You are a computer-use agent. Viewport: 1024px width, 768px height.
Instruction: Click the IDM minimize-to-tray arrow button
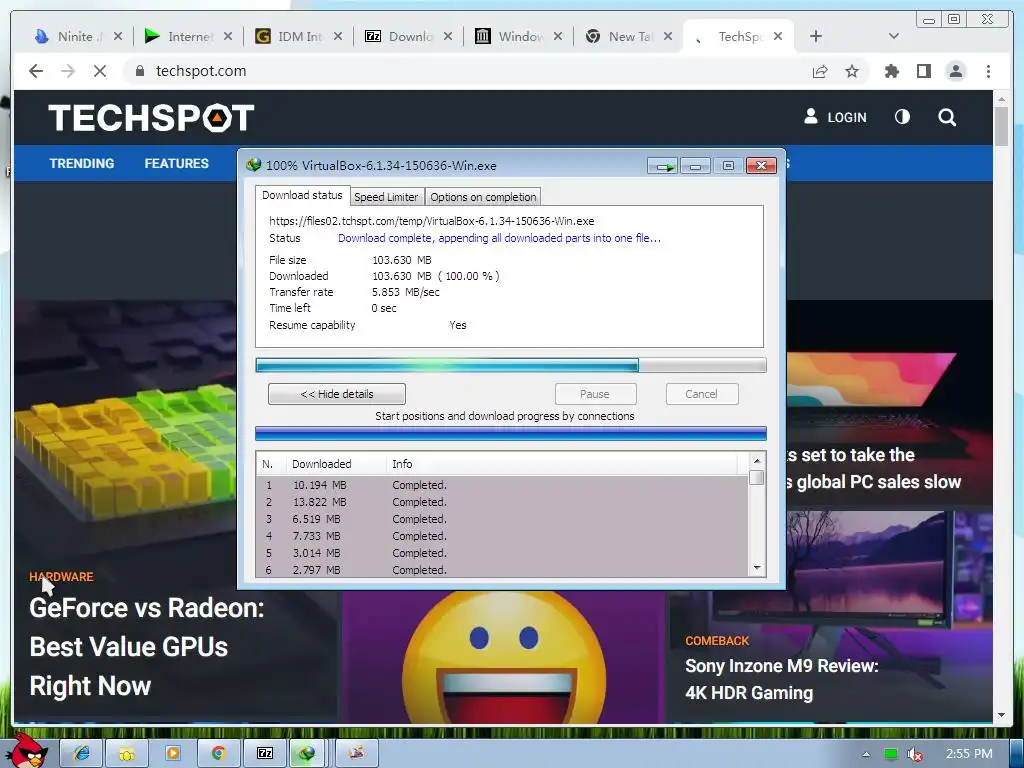[x=663, y=166]
